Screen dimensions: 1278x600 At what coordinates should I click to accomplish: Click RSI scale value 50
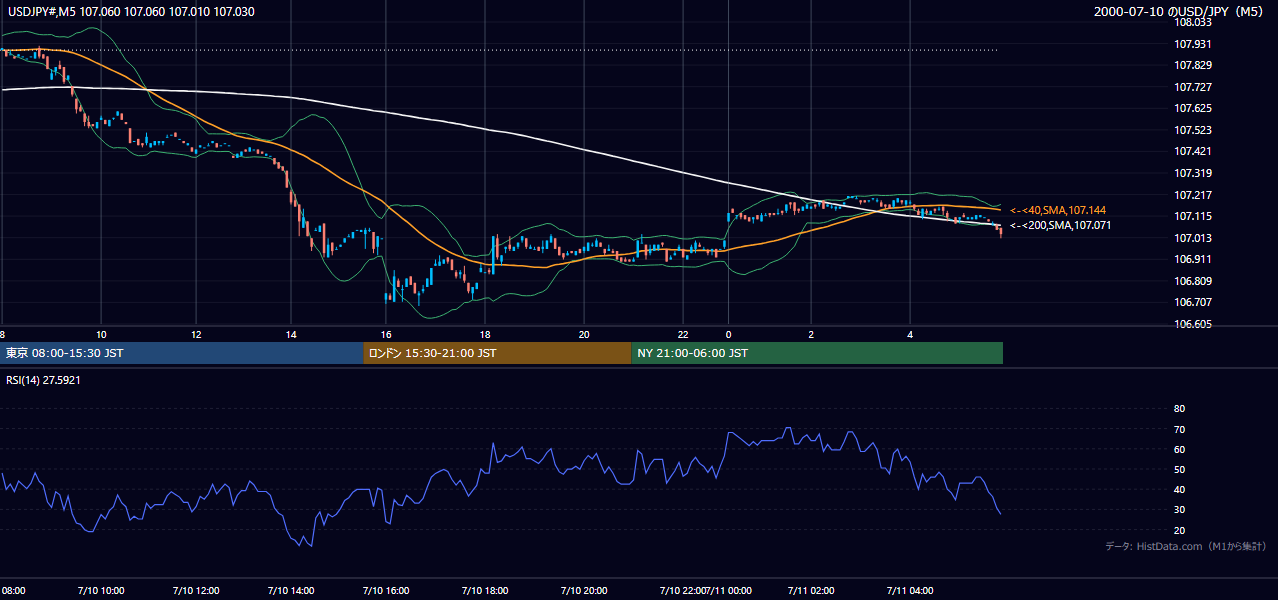tap(1179, 469)
